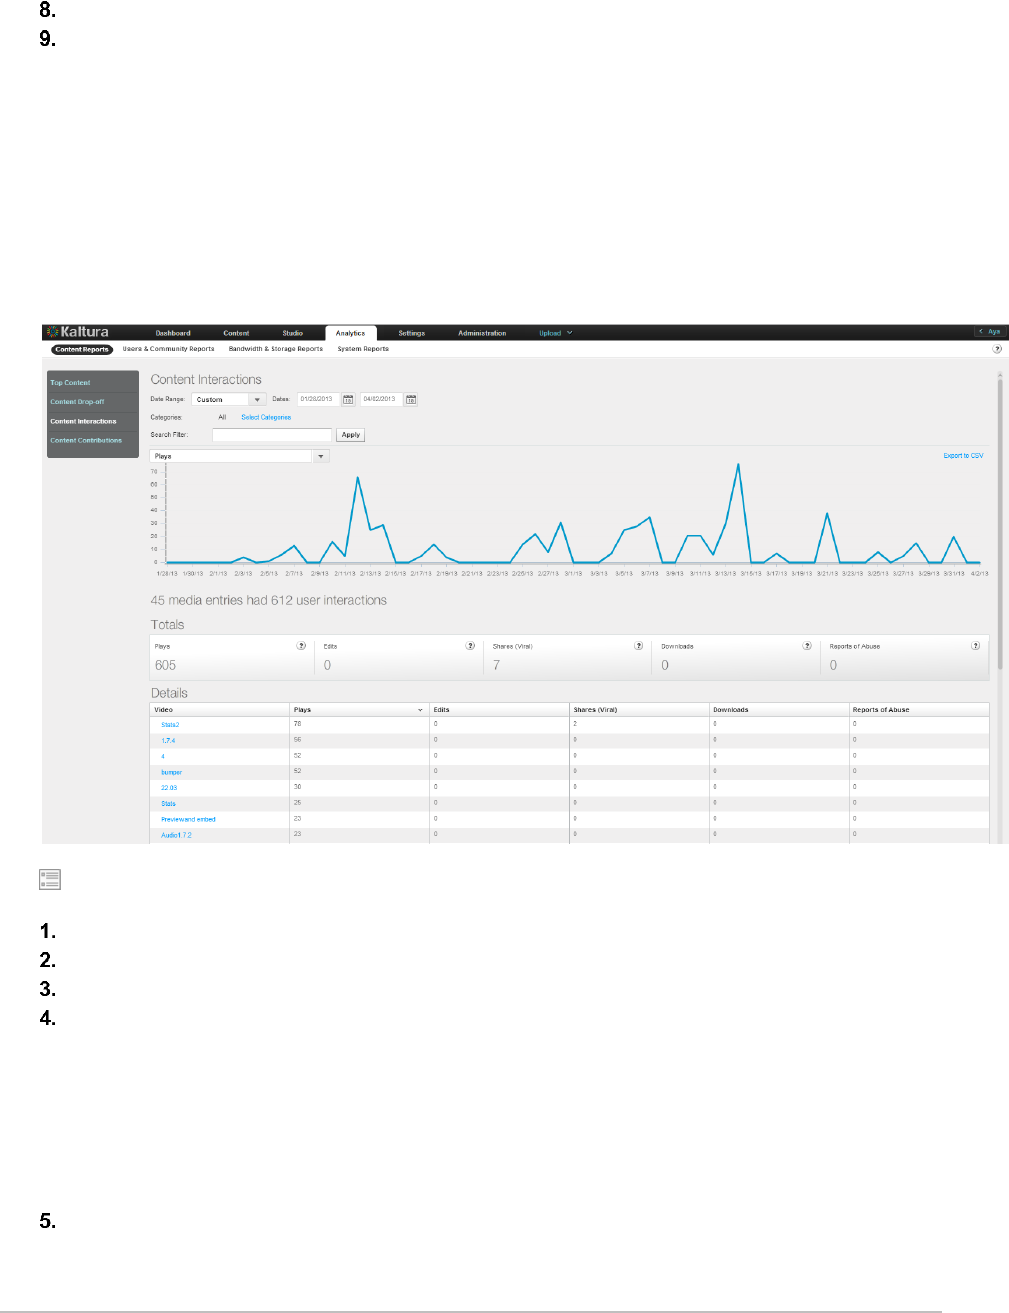This screenshot has width=1009, height=1313.
Task: Open the start date calendar picker
Action: click(x=348, y=399)
